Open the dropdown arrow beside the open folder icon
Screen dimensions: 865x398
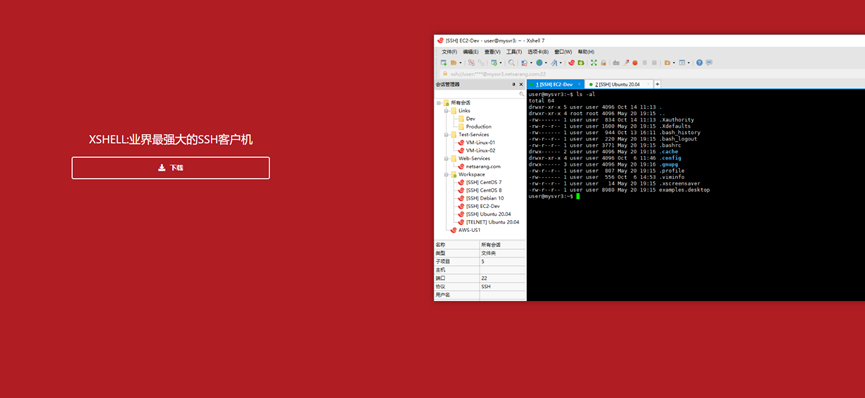click(460, 63)
